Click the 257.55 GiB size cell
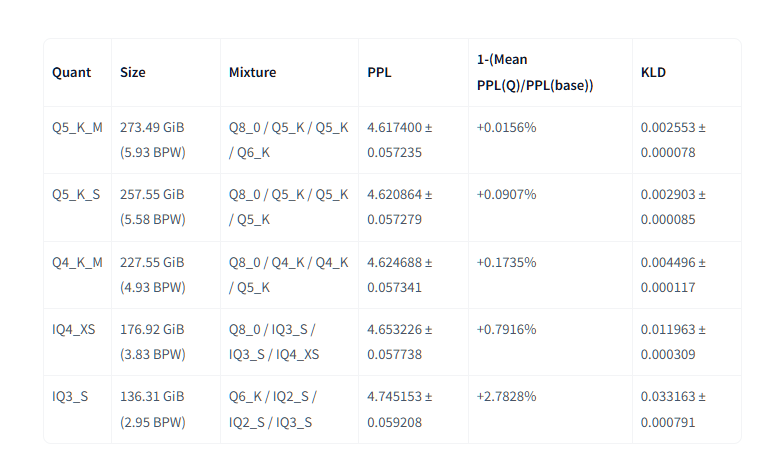 (152, 207)
